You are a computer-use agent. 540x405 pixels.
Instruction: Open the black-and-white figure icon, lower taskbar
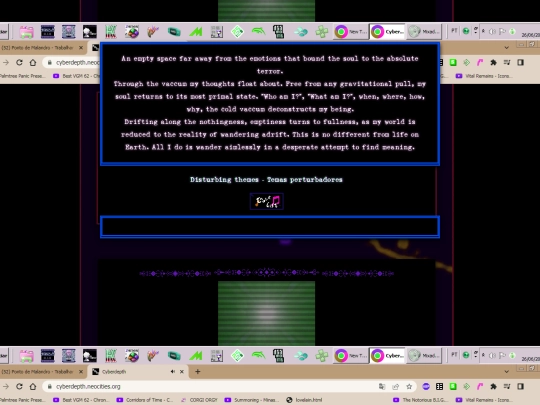click(x=90, y=356)
